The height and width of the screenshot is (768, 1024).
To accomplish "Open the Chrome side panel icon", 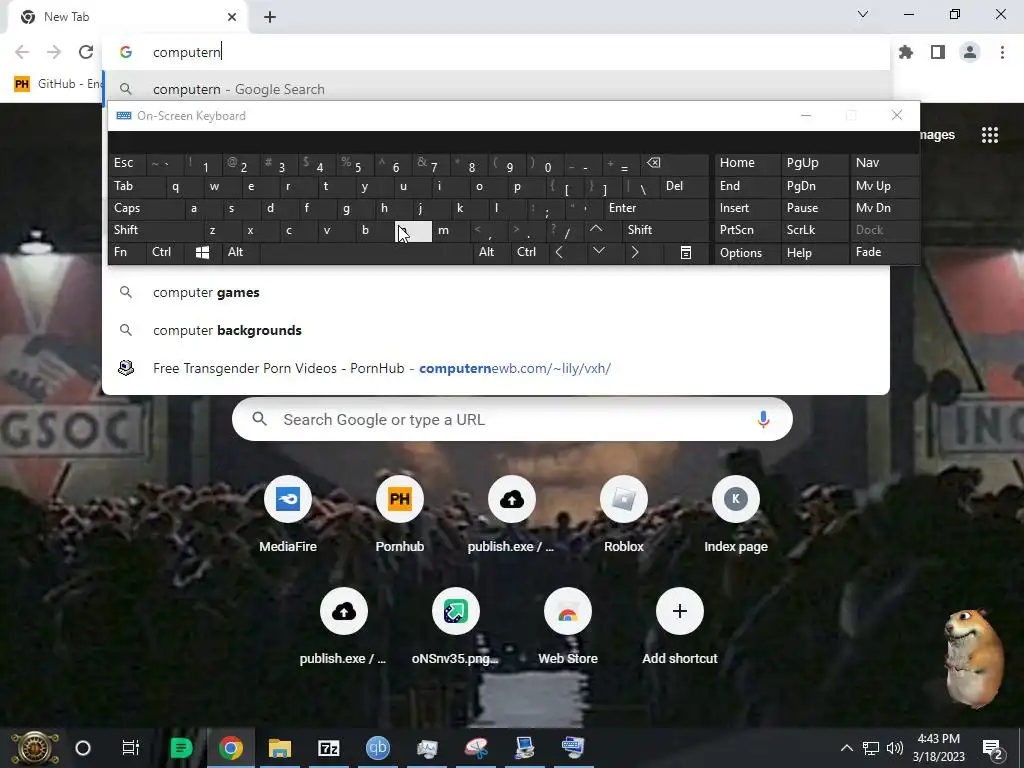I will click(x=938, y=52).
